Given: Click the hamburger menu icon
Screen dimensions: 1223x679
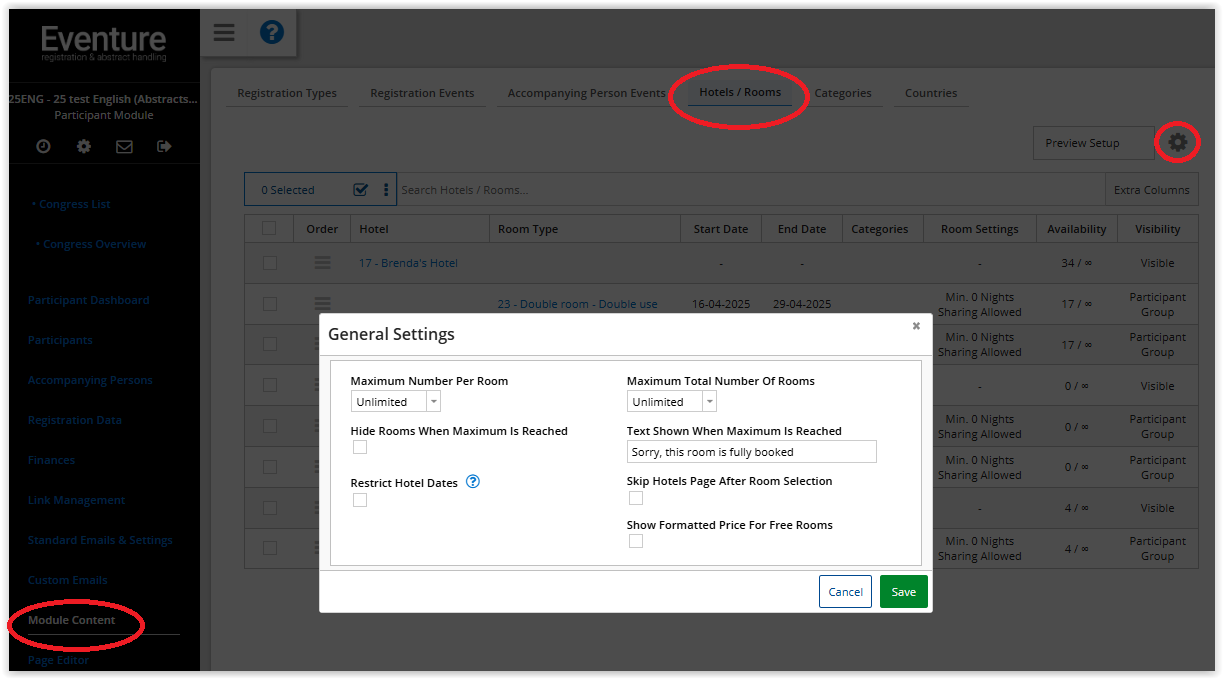Looking at the screenshot, I should coord(224,33).
